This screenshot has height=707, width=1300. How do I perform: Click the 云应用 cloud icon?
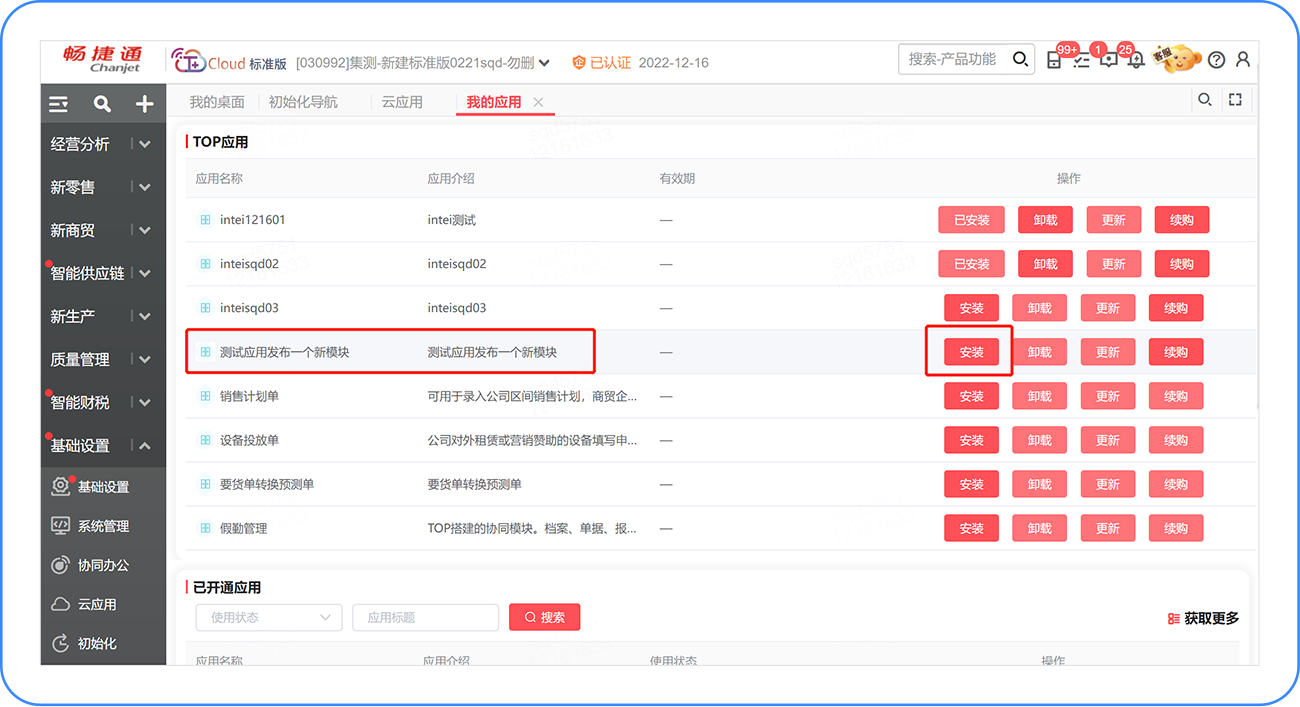coord(61,604)
